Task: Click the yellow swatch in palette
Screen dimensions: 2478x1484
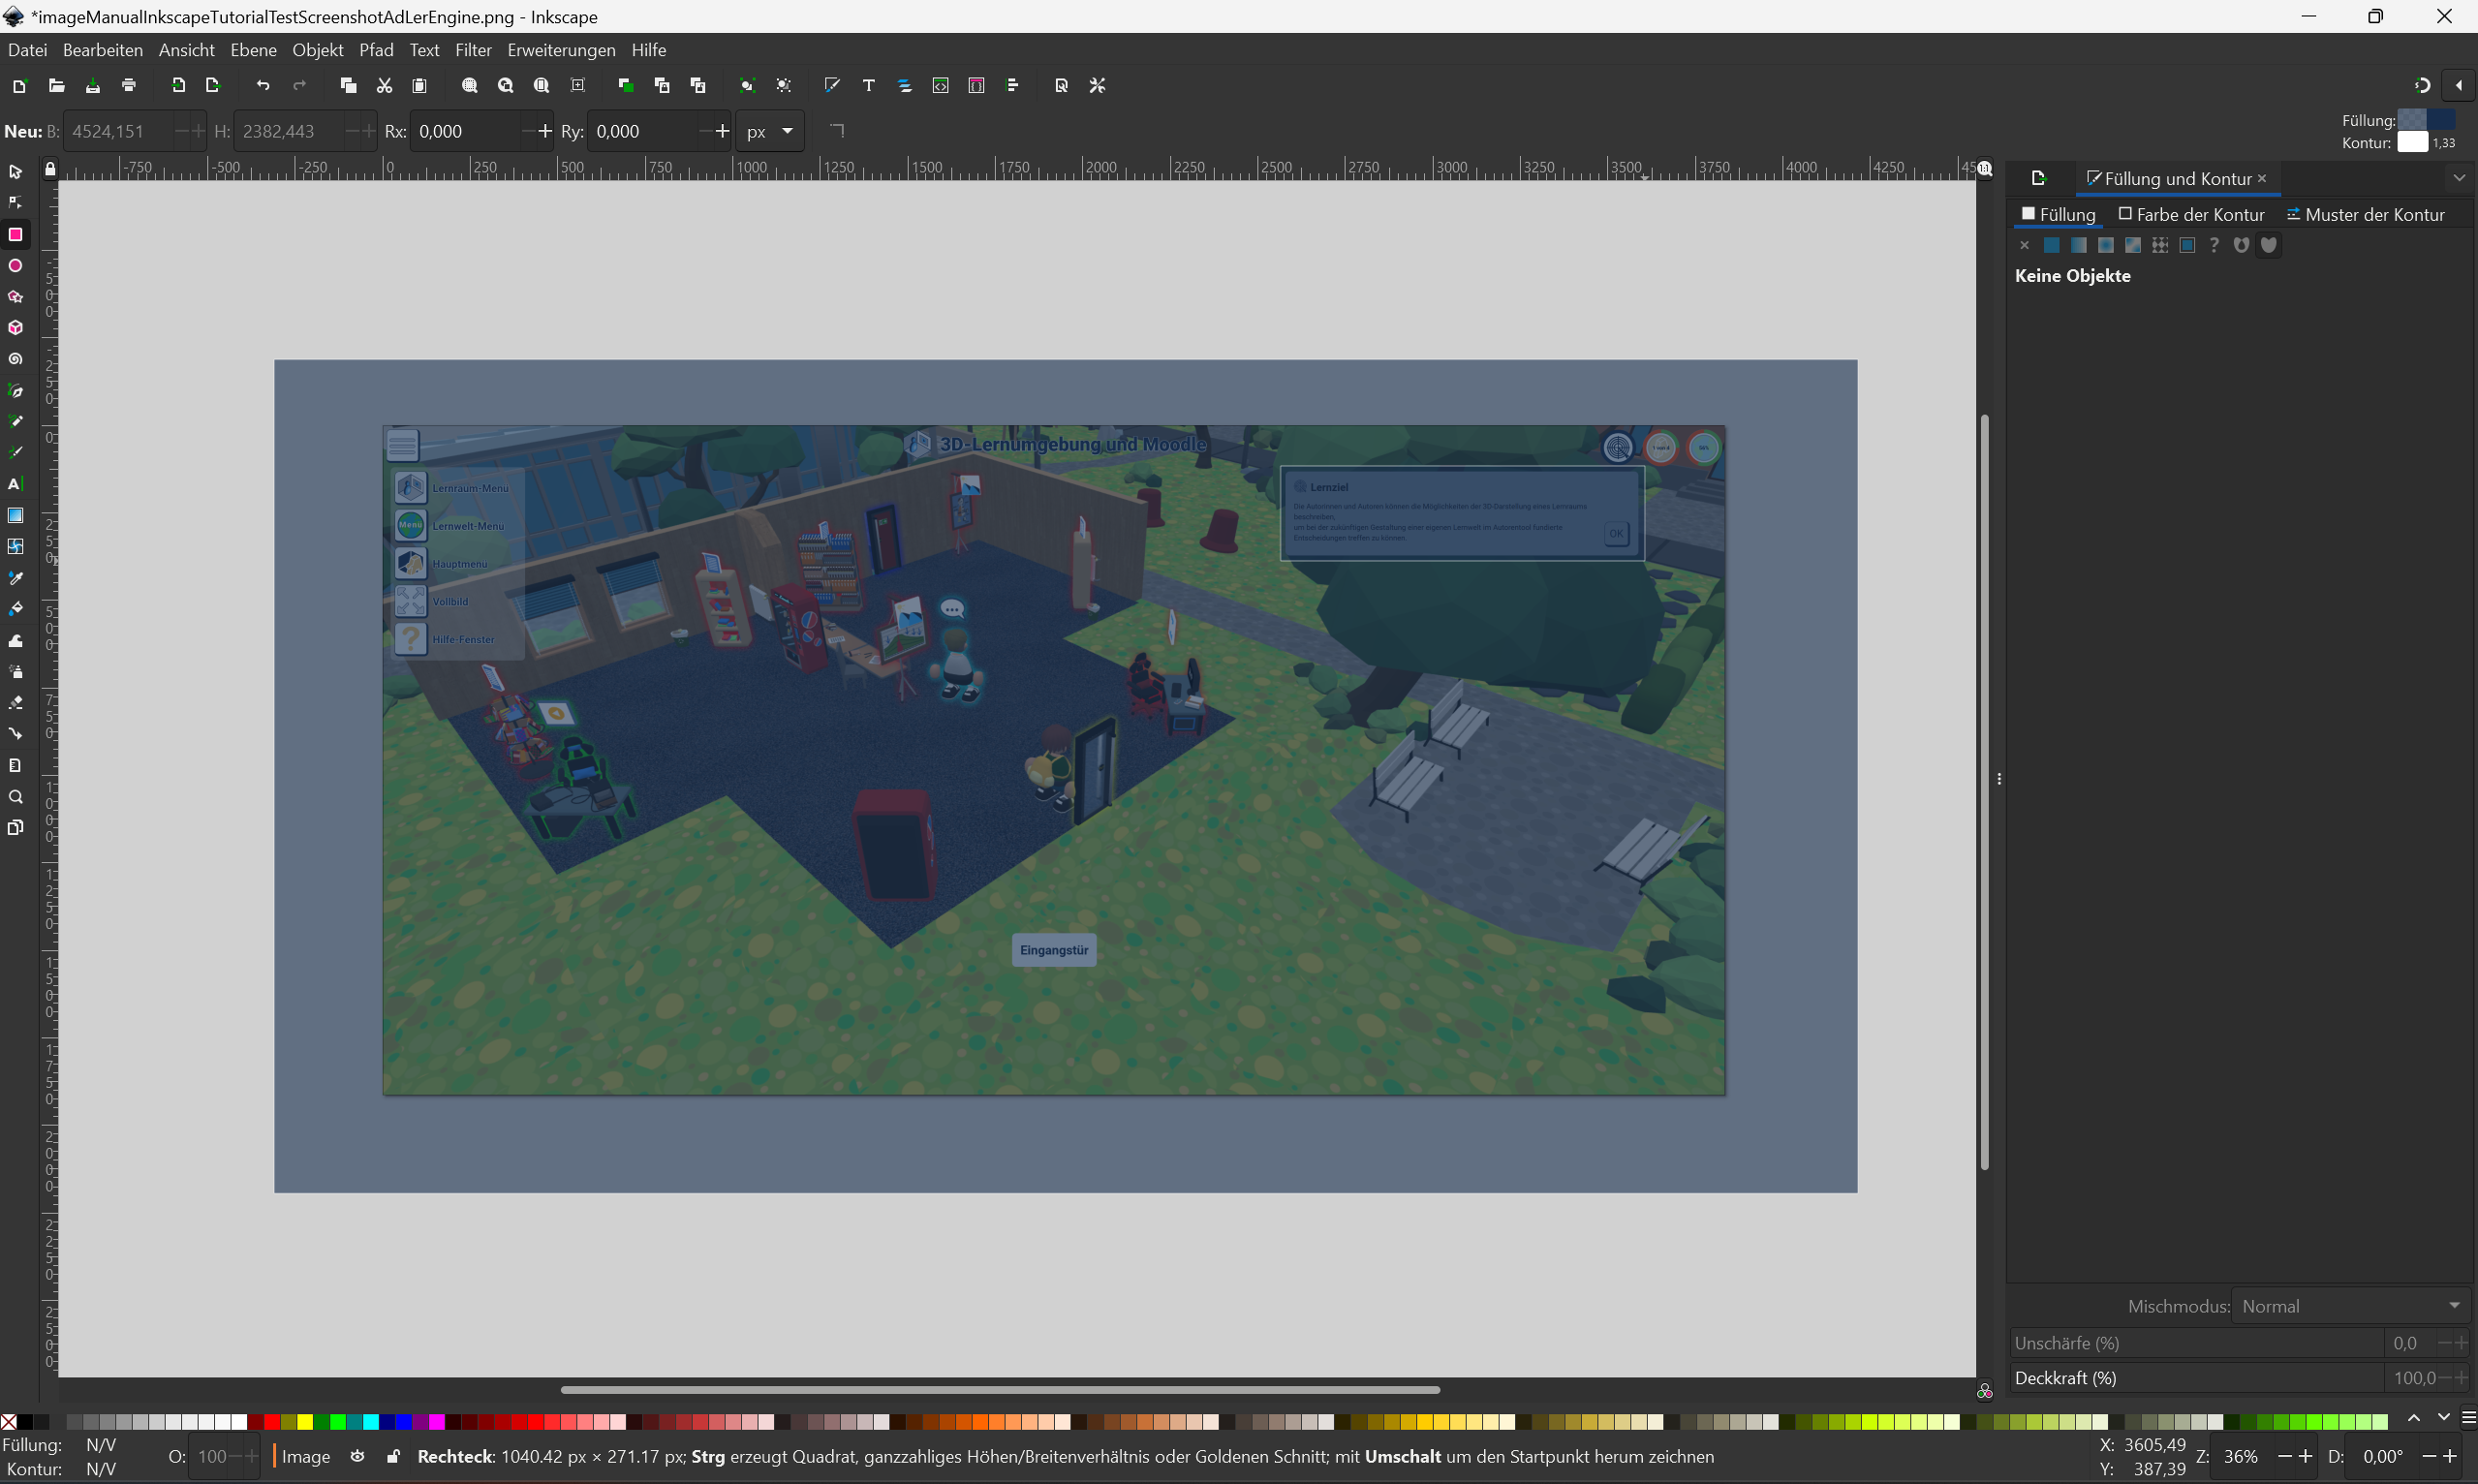Action: [x=306, y=1422]
